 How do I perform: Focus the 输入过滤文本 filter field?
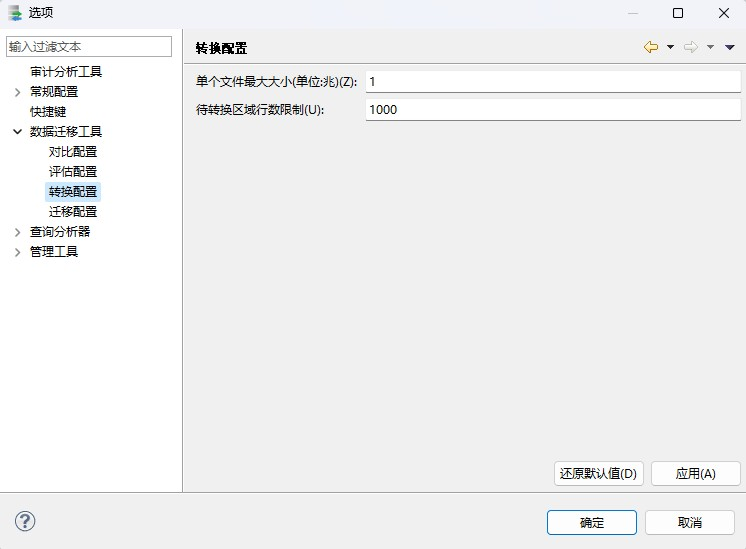(x=89, y=47)
